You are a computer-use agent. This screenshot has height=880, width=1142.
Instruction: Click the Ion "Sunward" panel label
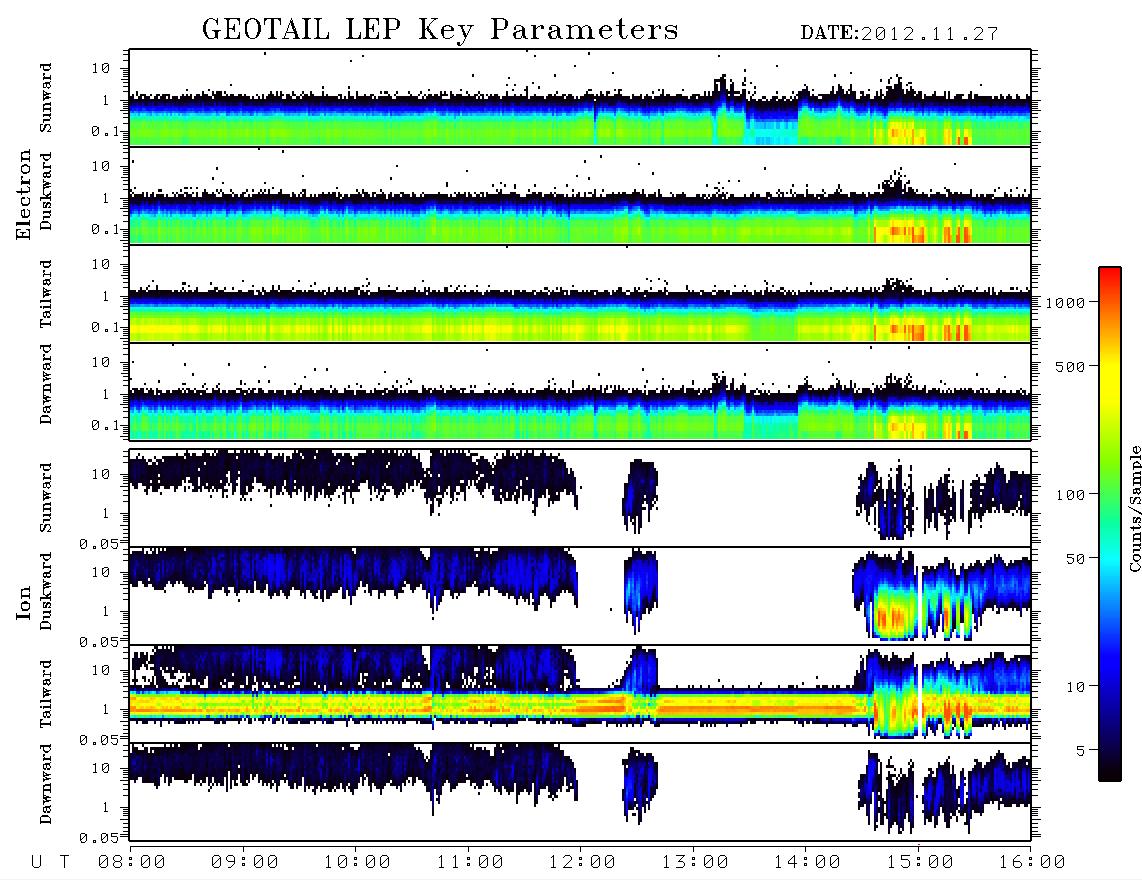click(x=46, y=498)
